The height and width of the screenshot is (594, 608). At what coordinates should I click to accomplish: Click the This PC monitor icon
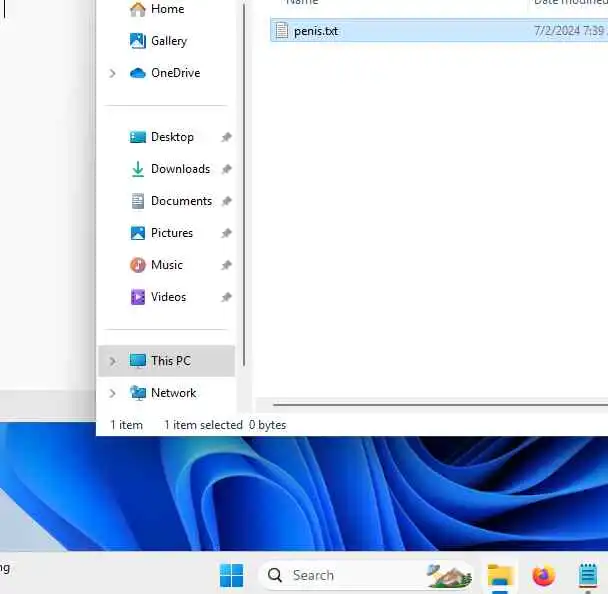[x=138, y=361]
